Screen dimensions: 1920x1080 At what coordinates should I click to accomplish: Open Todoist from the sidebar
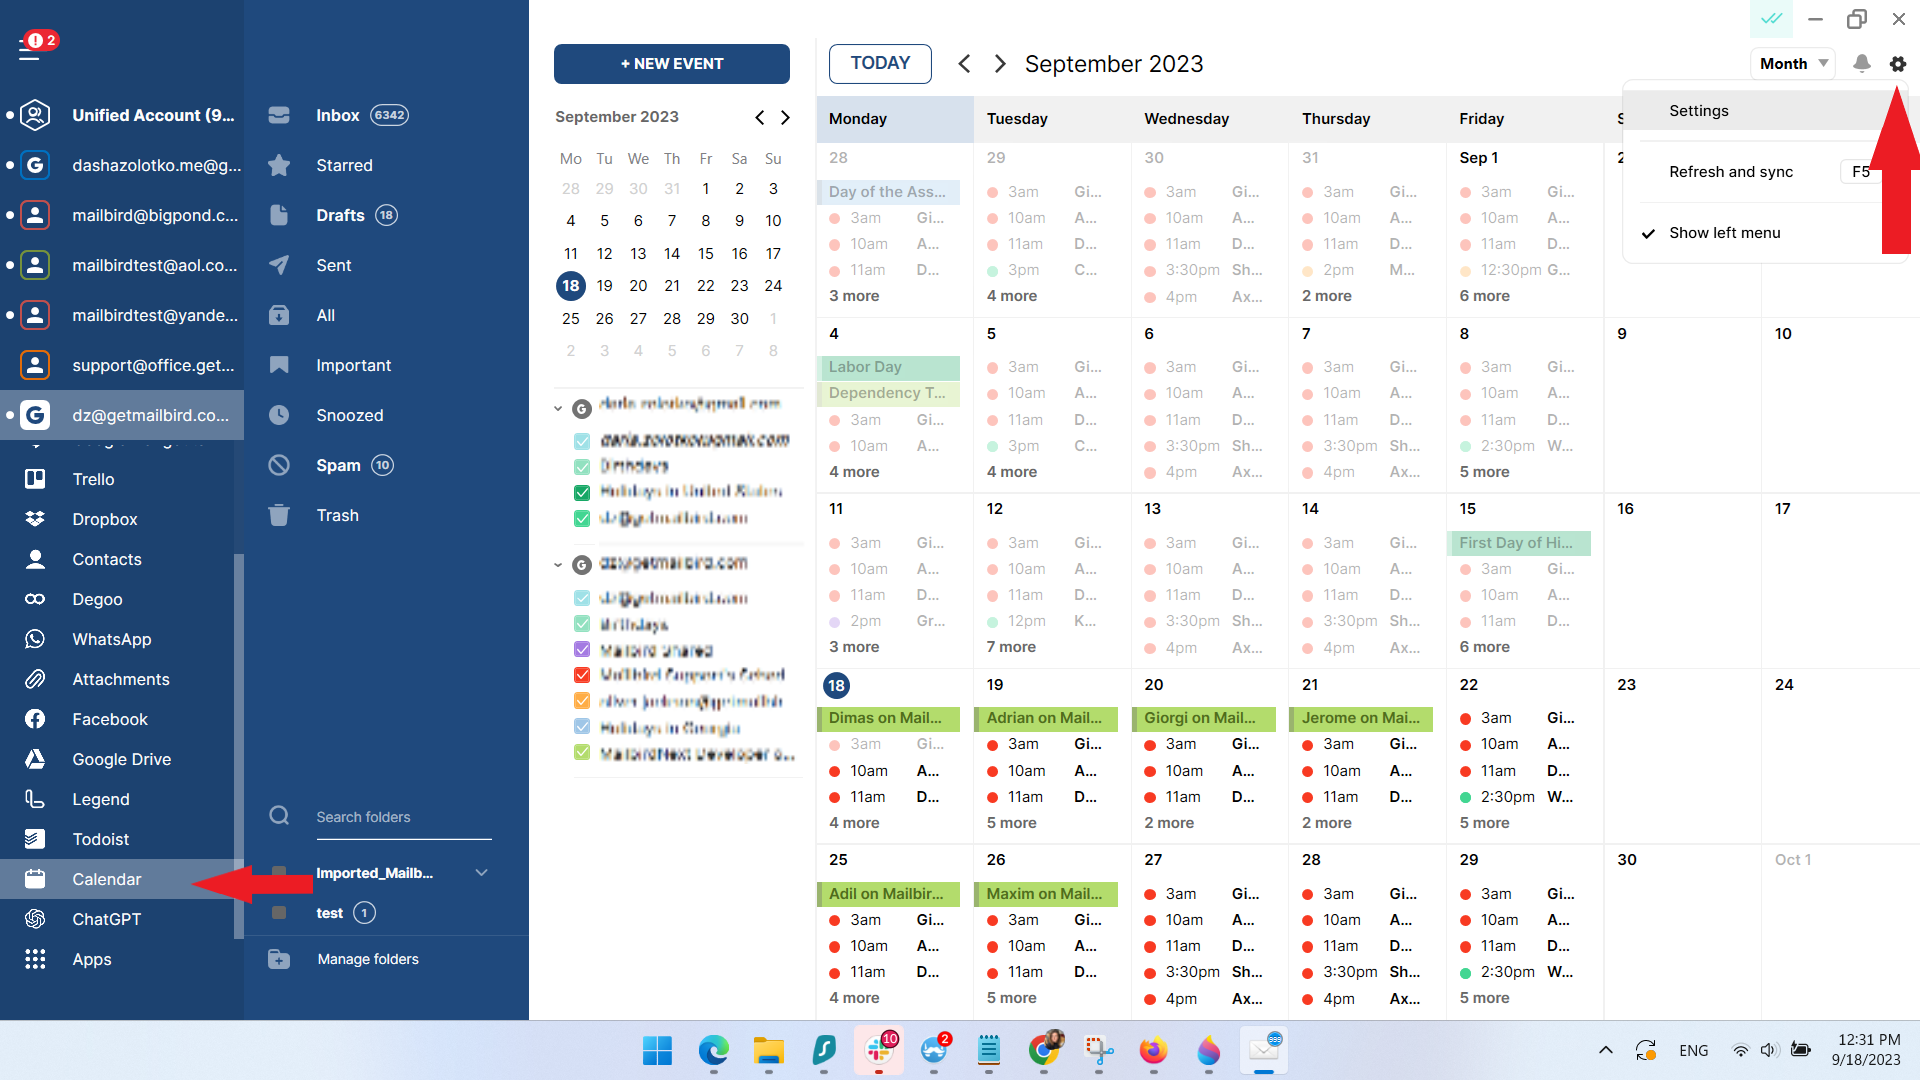tap(102, 839)
